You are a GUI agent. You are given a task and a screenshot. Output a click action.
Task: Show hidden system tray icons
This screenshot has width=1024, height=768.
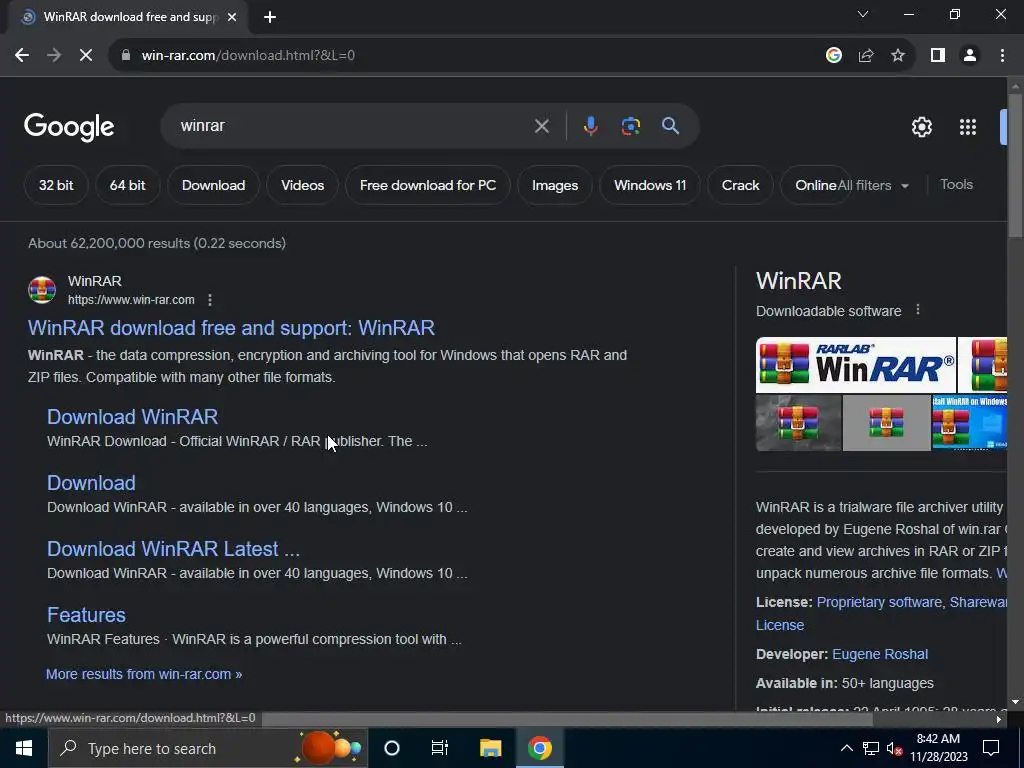[846, 748]
